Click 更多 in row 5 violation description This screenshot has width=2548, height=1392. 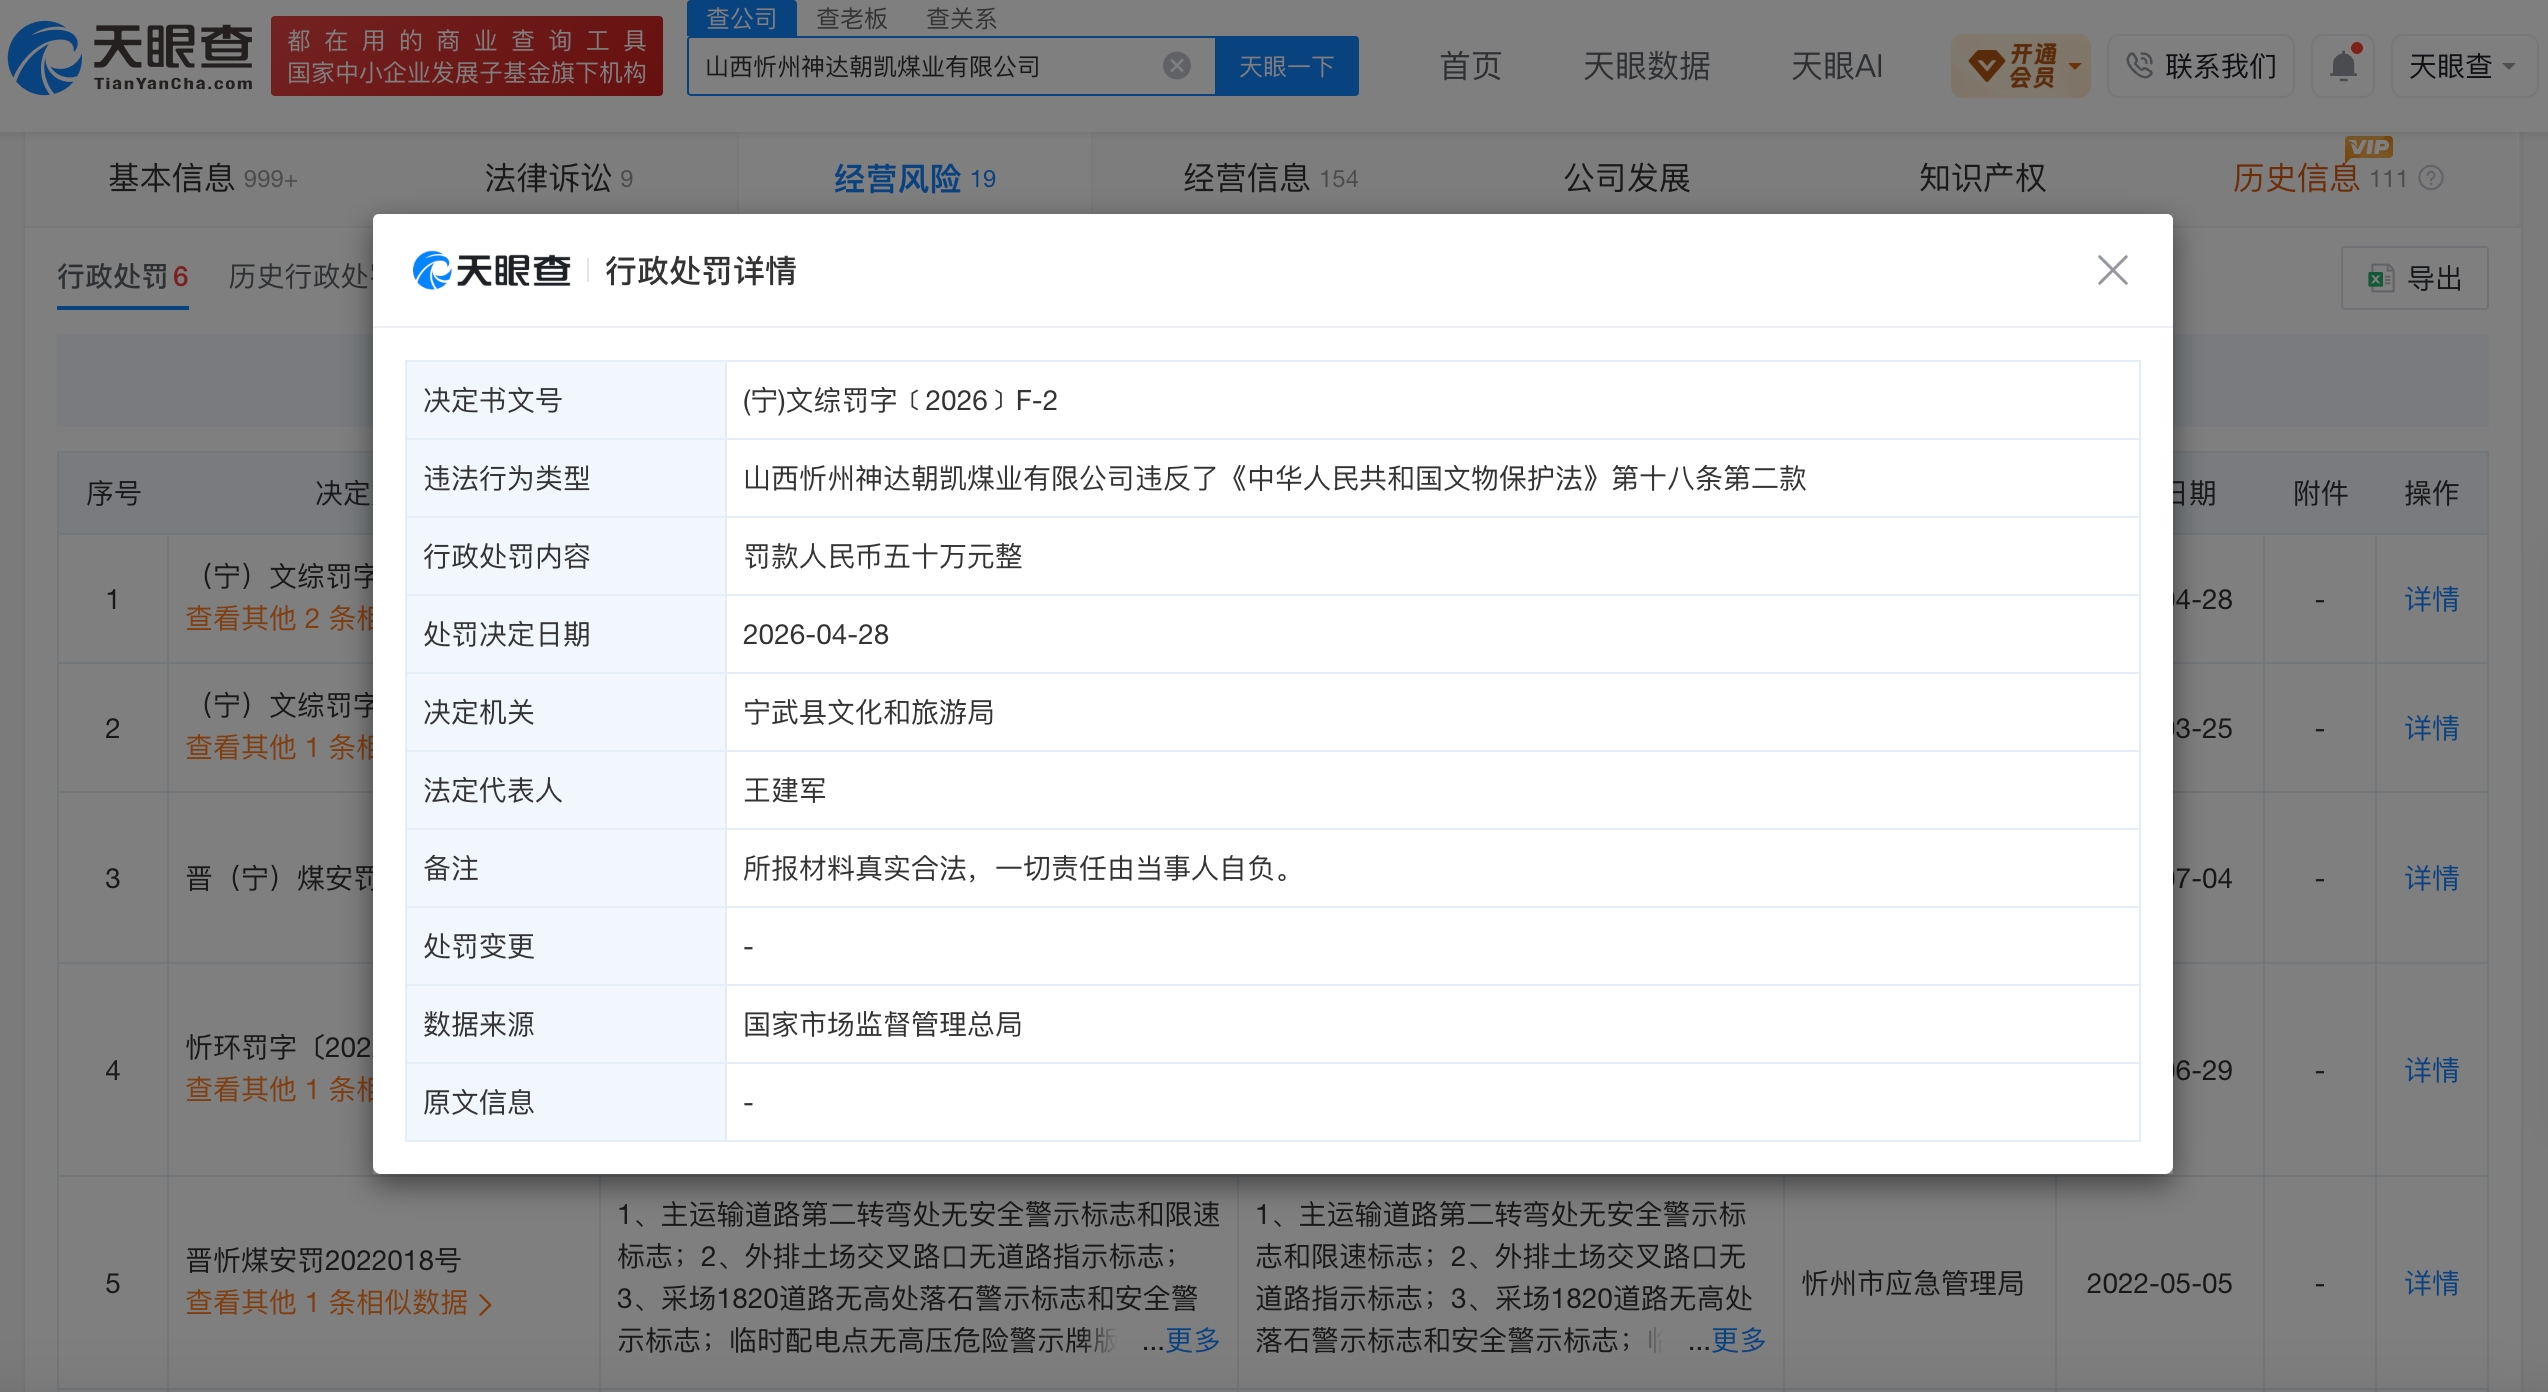click(x=1192, y=1340)
